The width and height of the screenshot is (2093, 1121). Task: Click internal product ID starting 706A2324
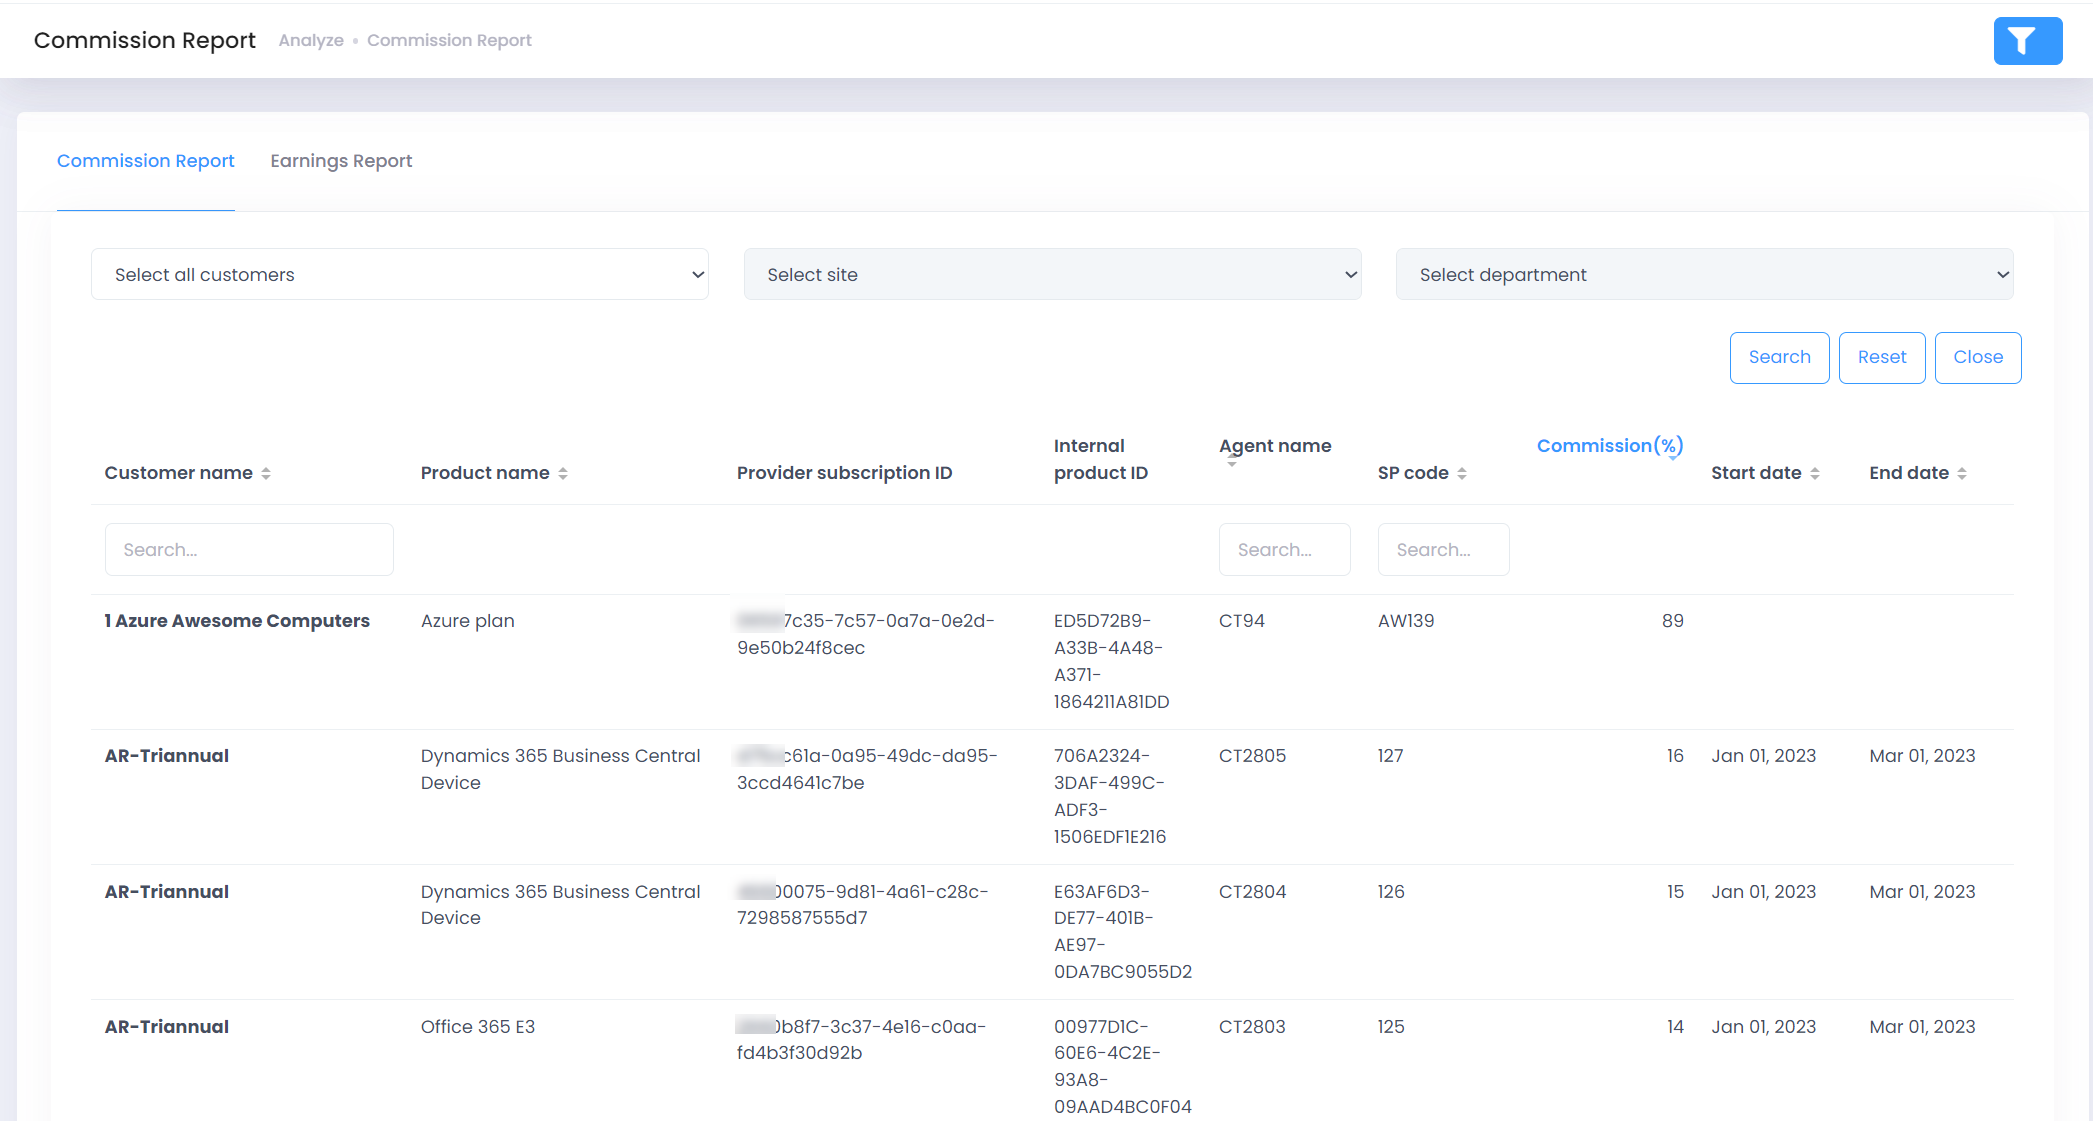(x=1110, y=796)
